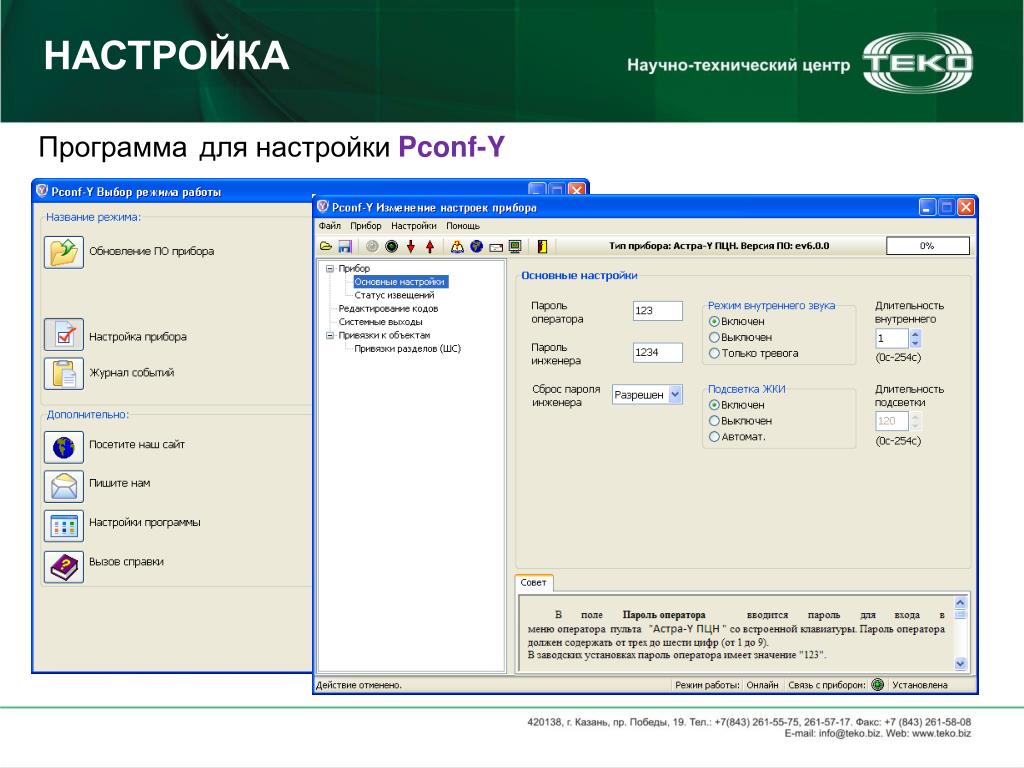Click the Онлайн status bar text

click(x=762, y=685)
